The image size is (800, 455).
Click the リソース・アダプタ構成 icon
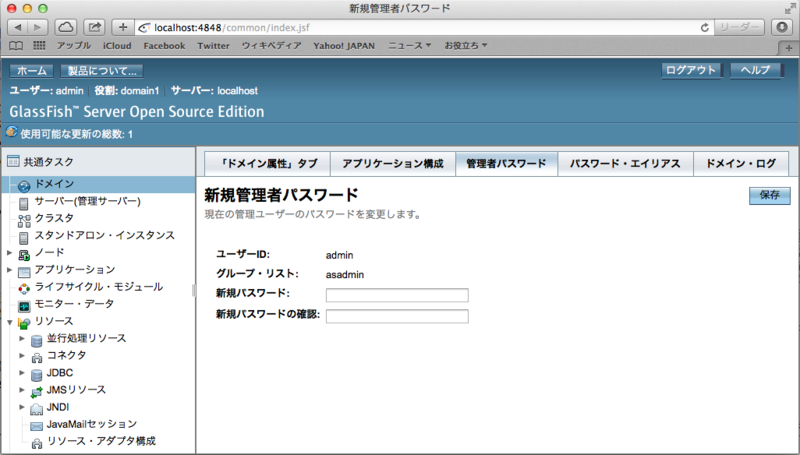click(37, 443)
